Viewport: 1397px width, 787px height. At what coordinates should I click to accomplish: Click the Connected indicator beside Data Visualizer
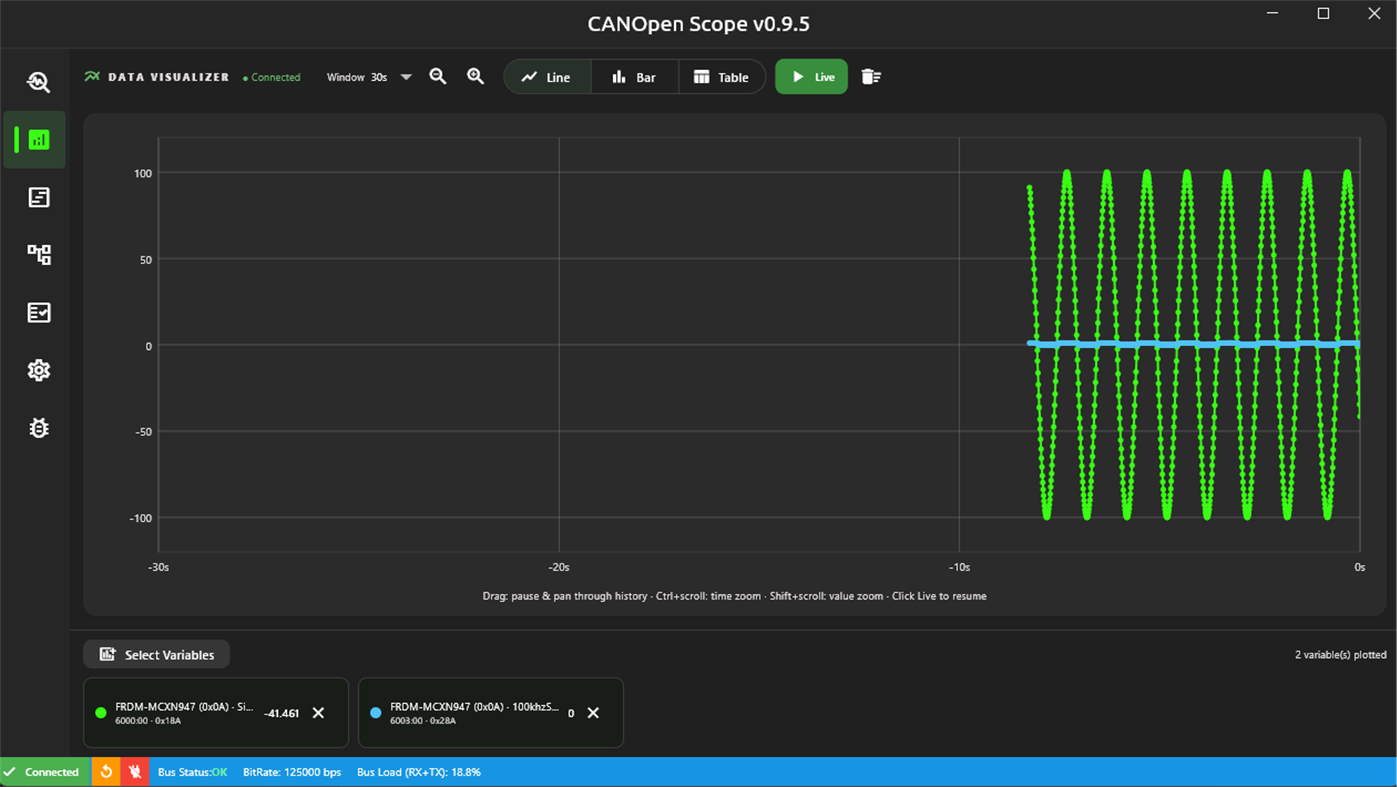pyautogui.click(x=272, y=77)
